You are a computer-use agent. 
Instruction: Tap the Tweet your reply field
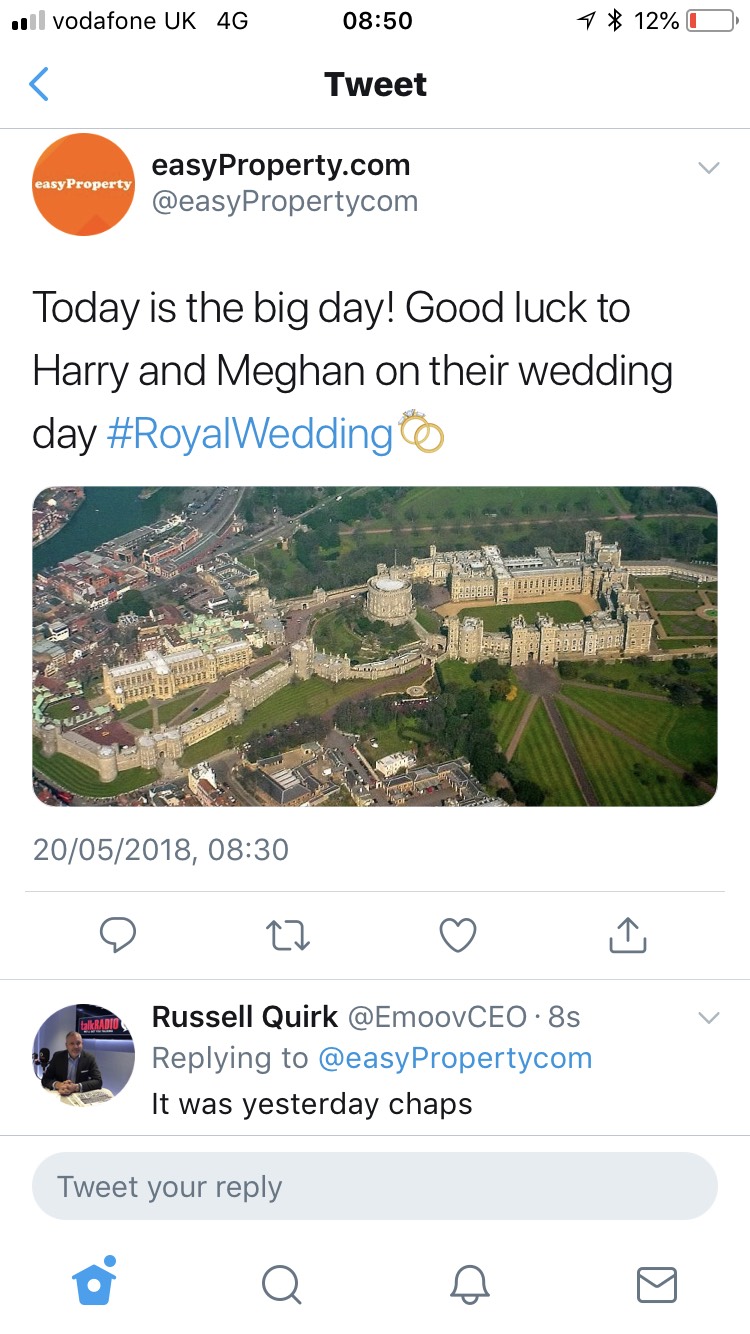tap(375, 1187)
